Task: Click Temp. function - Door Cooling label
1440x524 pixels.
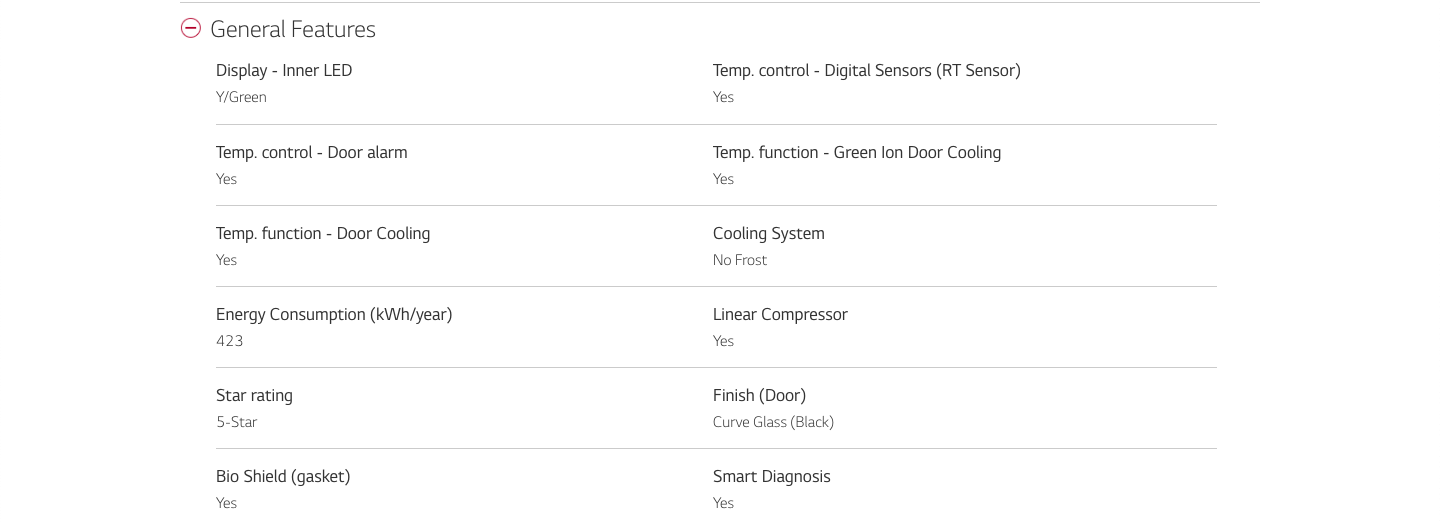Action: [323, 234]
